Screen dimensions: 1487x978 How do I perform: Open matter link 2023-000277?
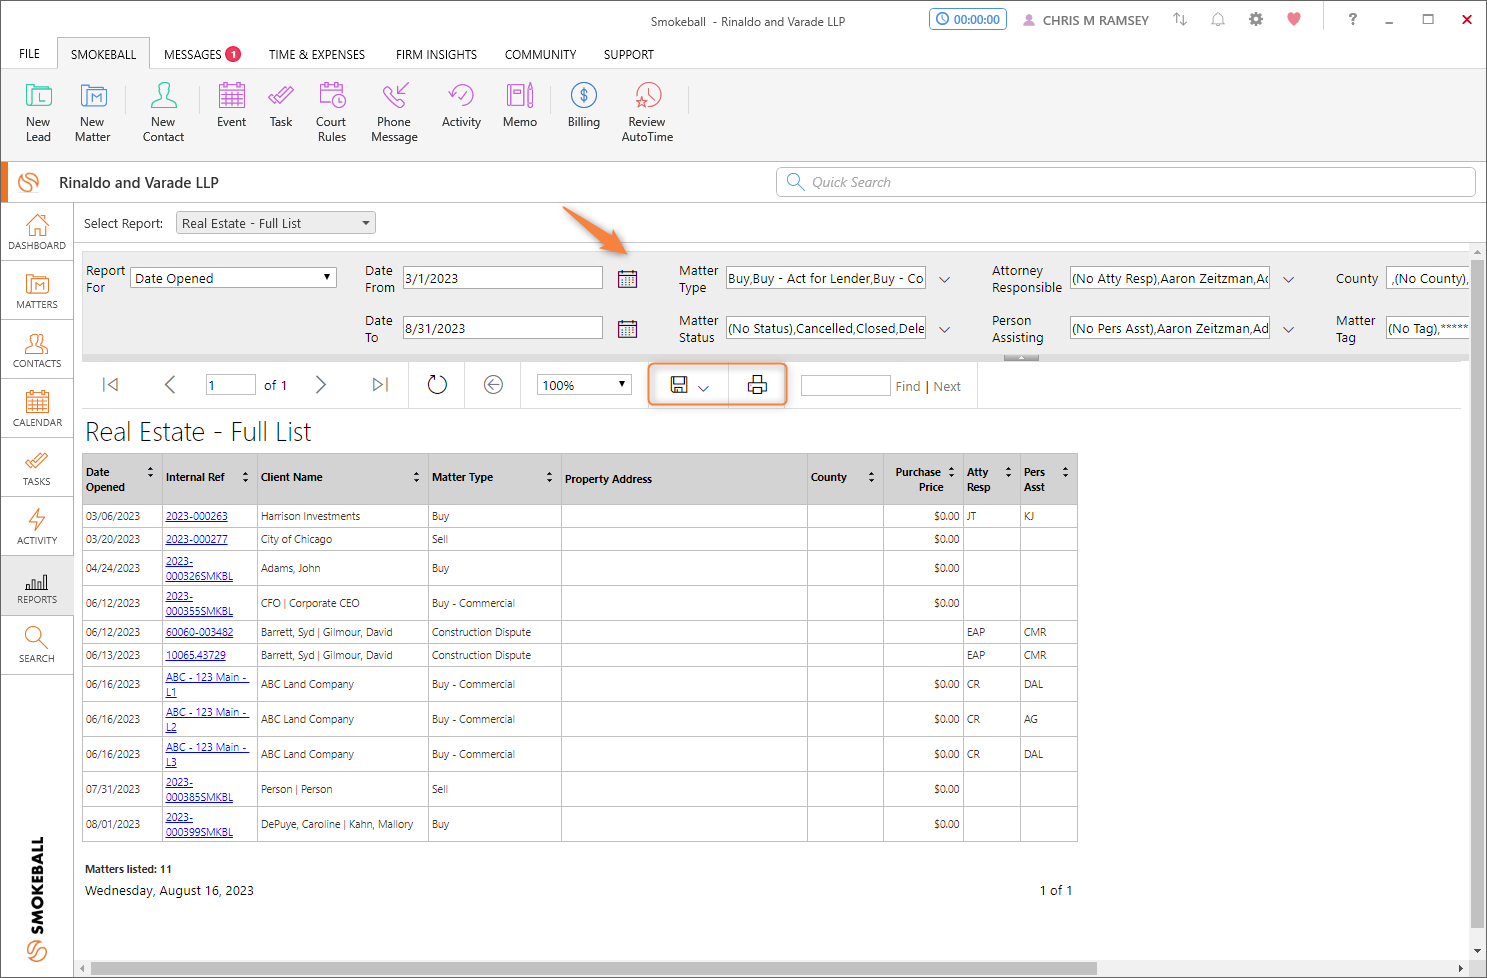pos(196,539)
